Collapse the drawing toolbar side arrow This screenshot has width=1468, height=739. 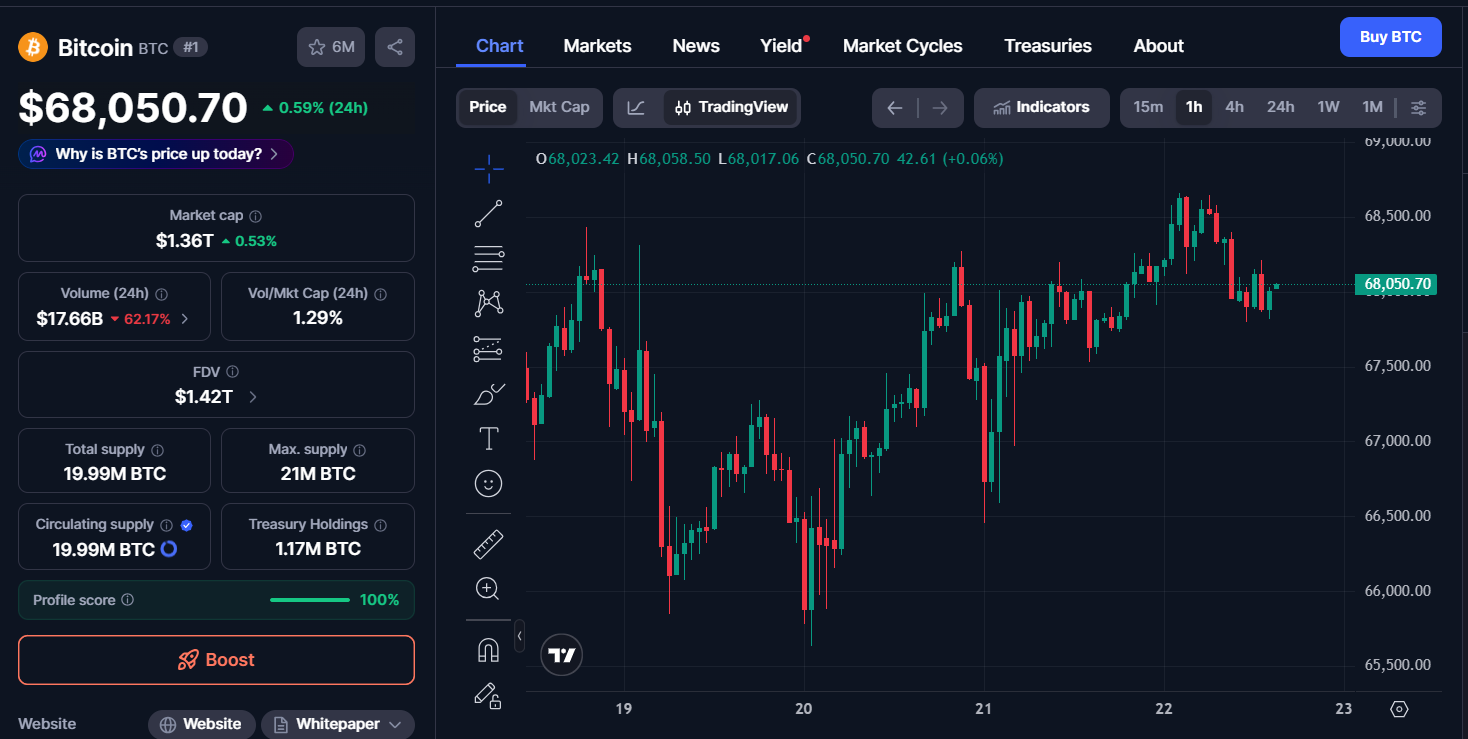pyautogui.click(x=519, y=636)
